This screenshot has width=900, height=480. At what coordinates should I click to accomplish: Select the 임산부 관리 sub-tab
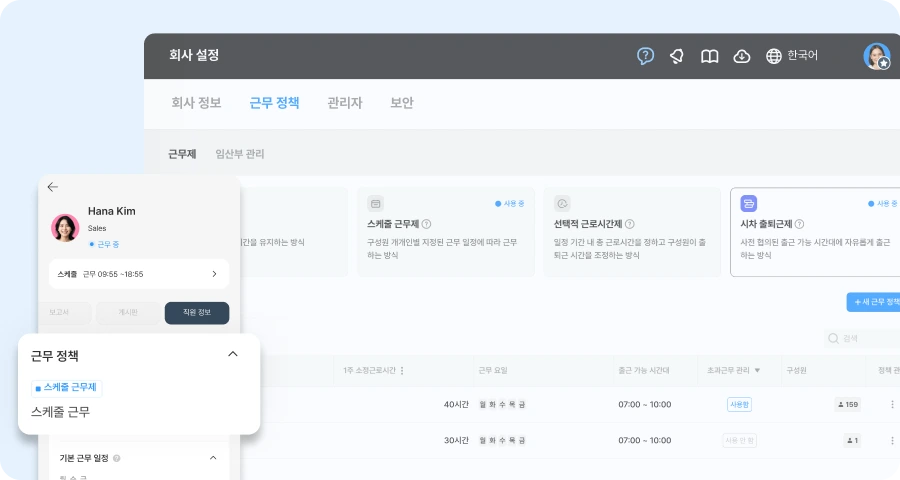point(240,154)
